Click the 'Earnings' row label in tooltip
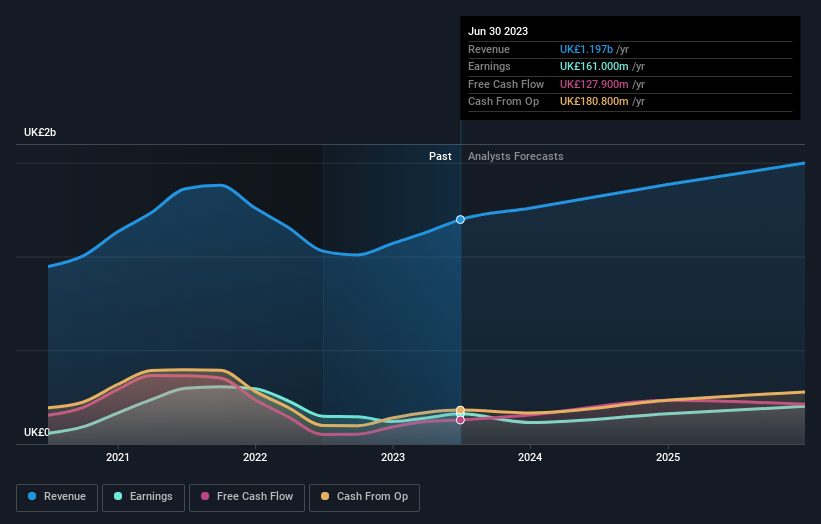This screenshot has width=821, height=524. pyautogui.click(x=489, y=66)
